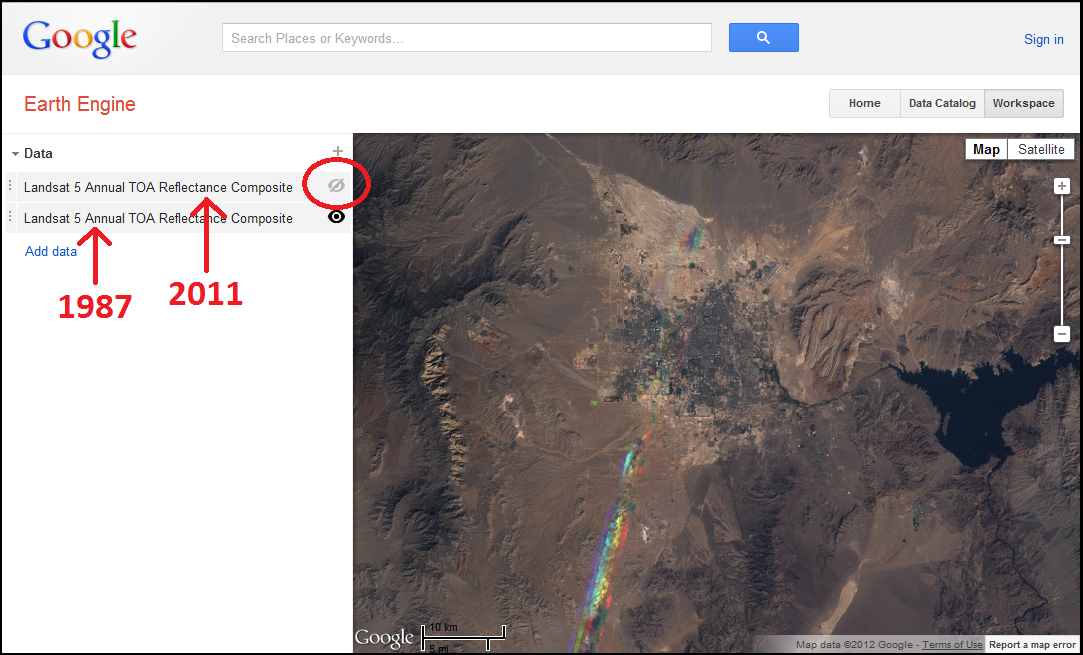Click the Sign in link
Image resolution: width=1083 pixels, height=655 pixels.
[1044, 39]
